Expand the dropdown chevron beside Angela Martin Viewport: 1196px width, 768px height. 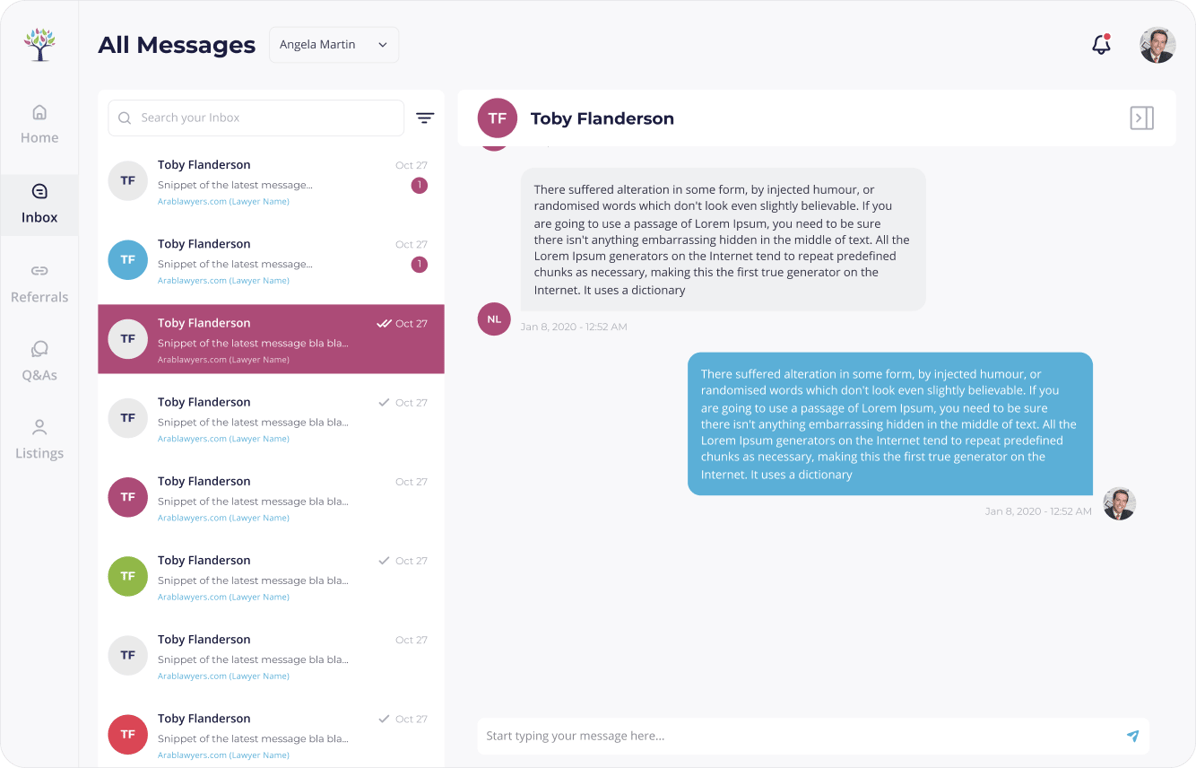point(383,45)
